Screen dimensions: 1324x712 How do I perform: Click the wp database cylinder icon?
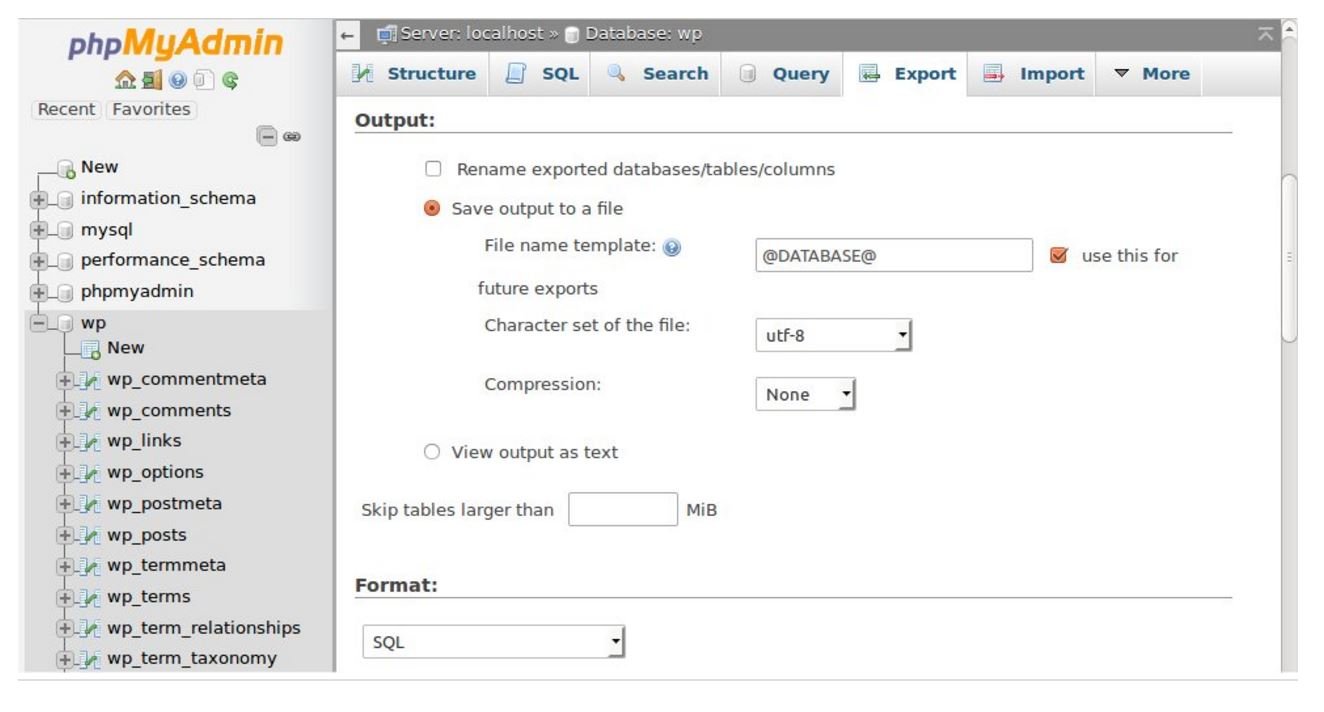66,324
